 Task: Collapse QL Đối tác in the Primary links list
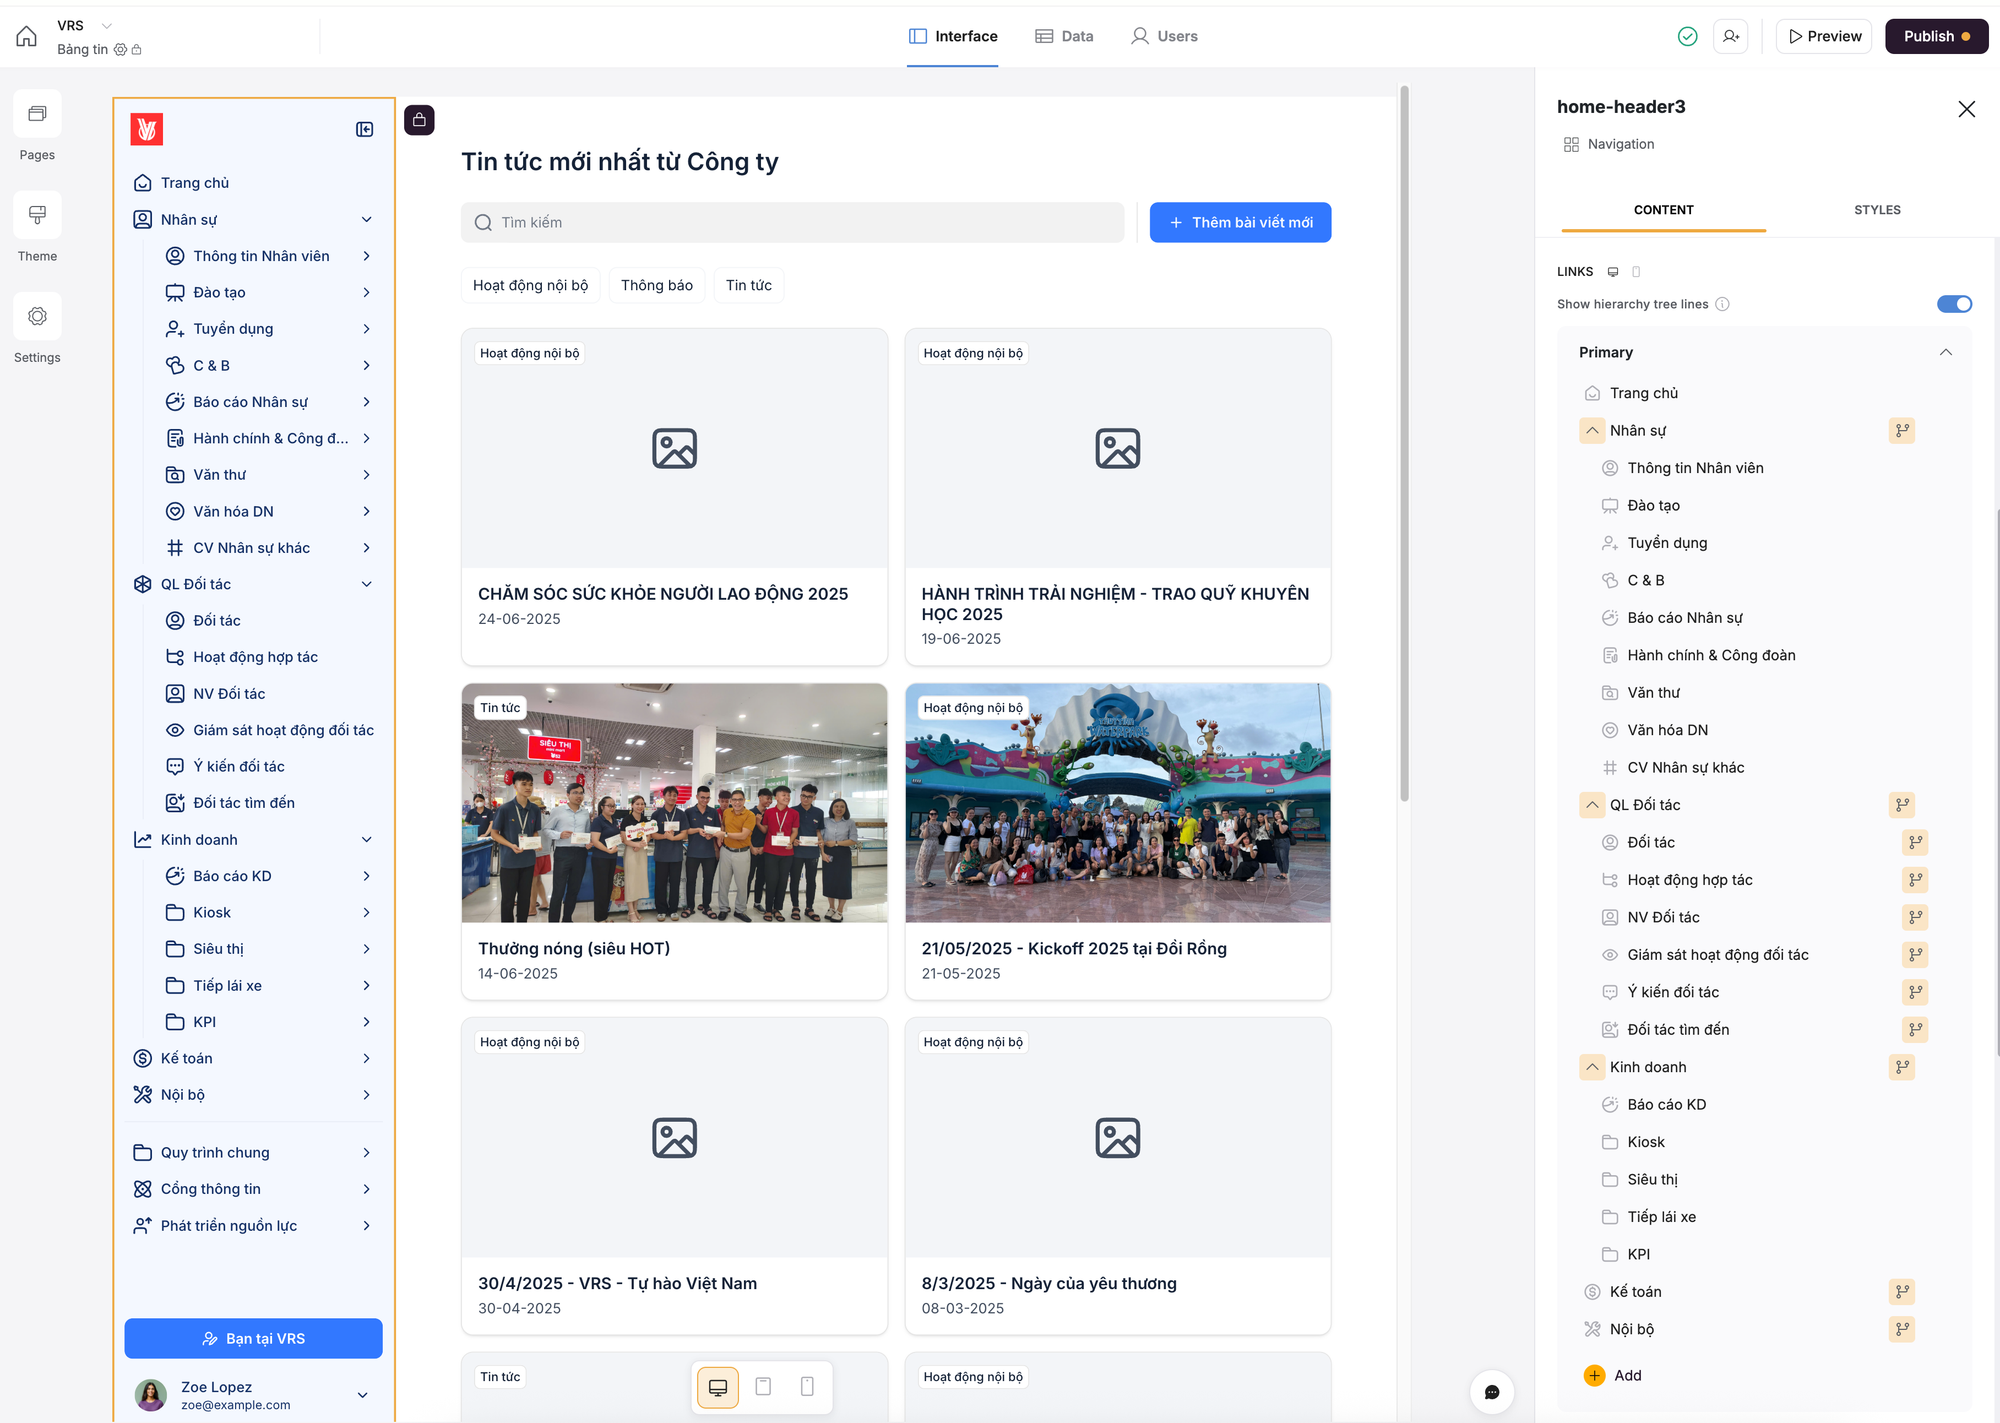point(1592,805)
